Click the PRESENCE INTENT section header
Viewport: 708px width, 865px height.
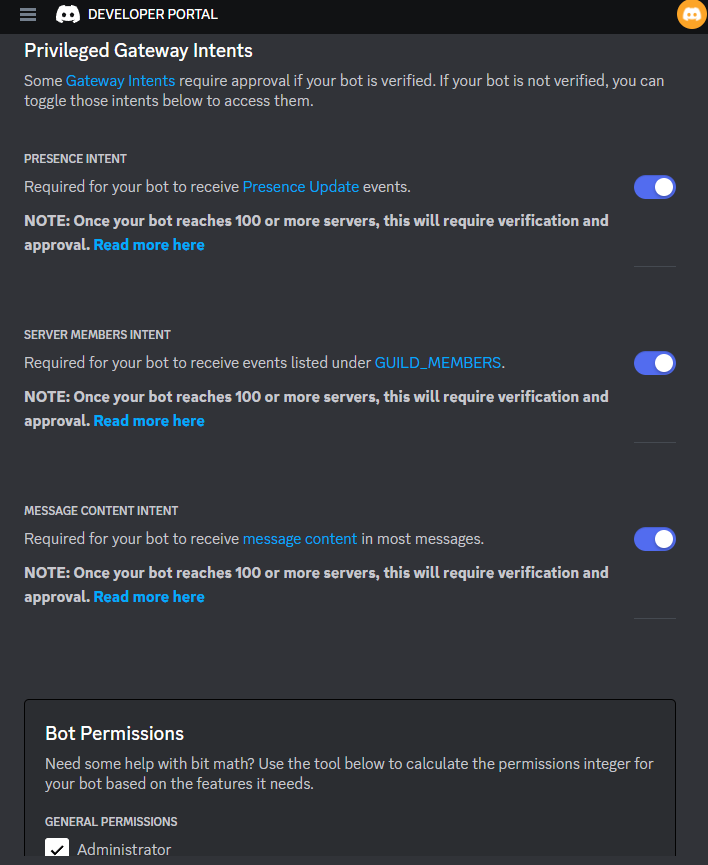tap(75, 158)
